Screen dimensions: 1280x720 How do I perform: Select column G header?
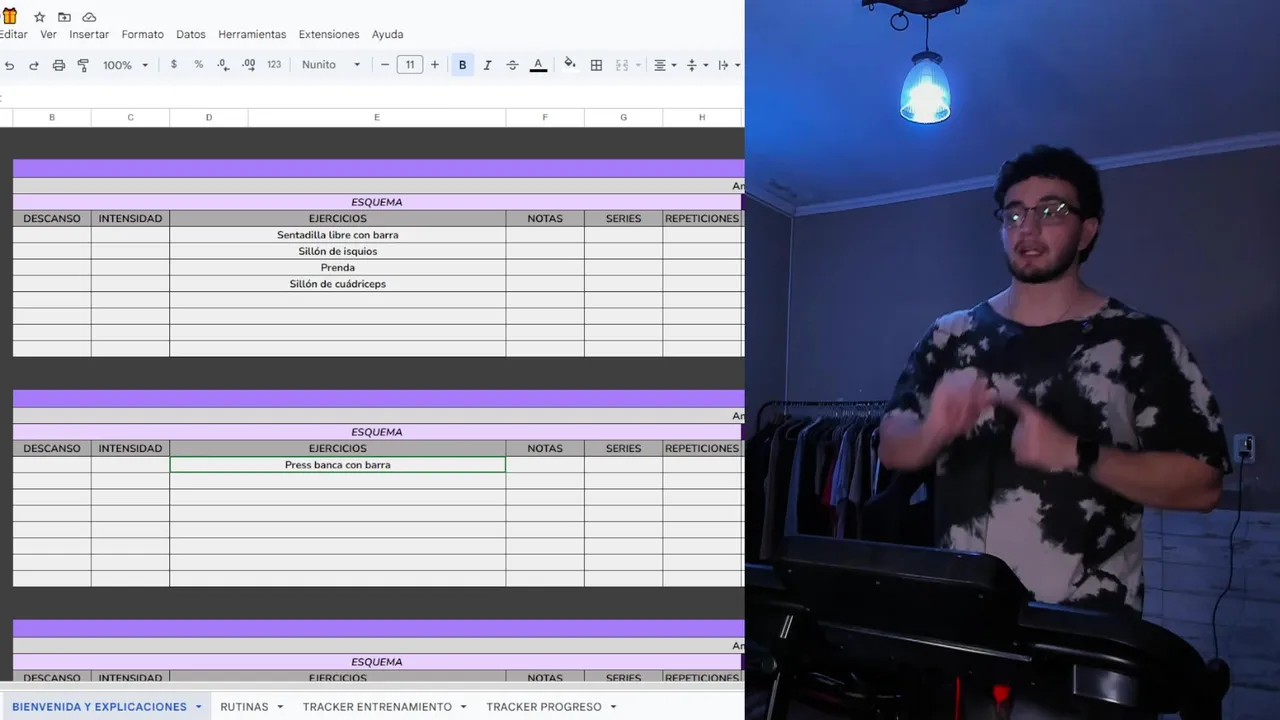point(623,118)
